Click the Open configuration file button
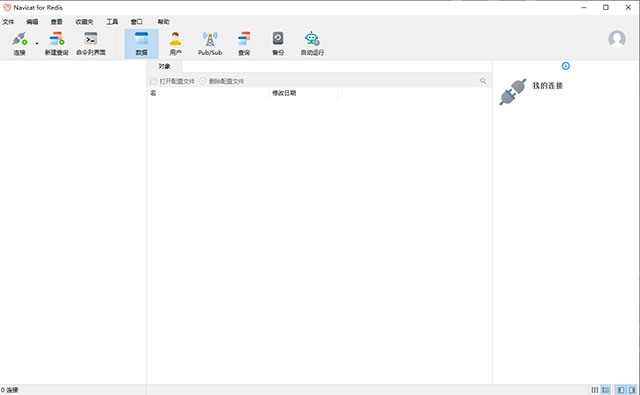The image size is (640, 395). (172, 81)
